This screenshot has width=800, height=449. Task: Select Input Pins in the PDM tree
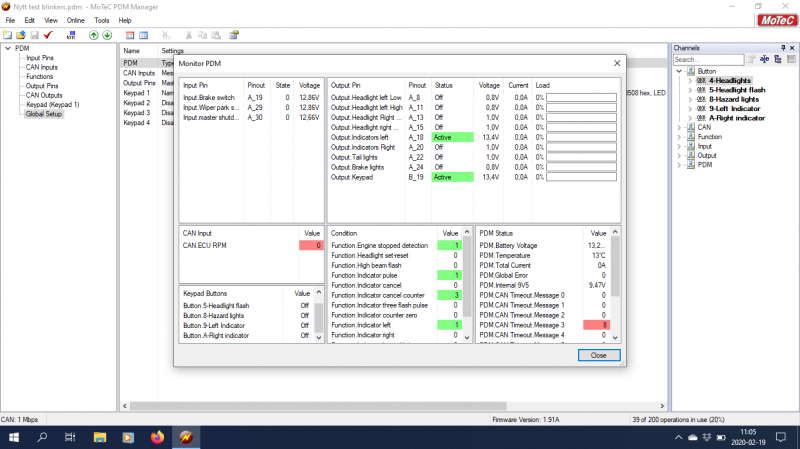point(40,58)
